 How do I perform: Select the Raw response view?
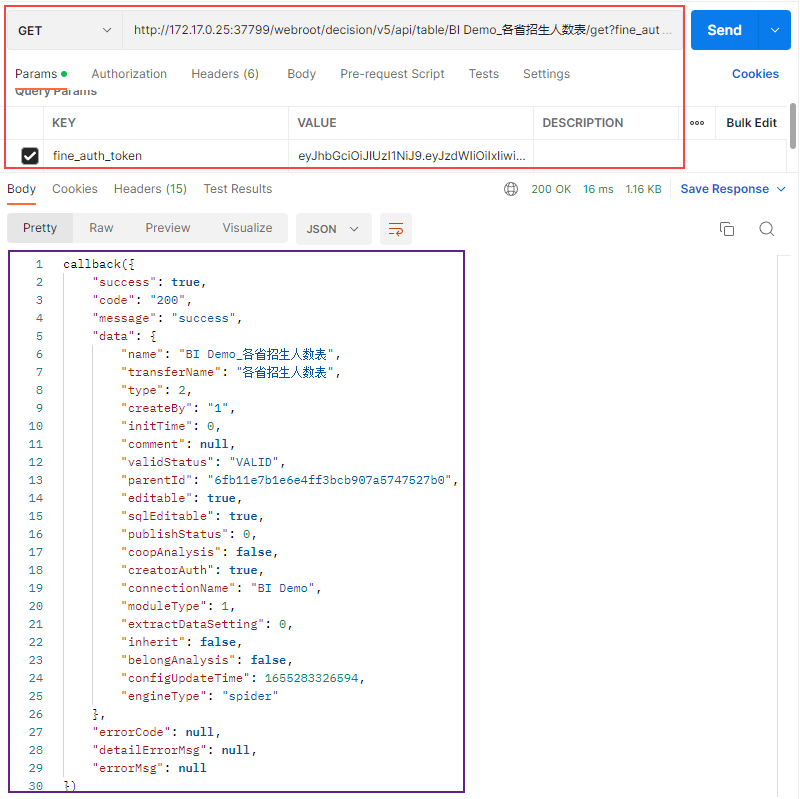click(x=101, y=228)
